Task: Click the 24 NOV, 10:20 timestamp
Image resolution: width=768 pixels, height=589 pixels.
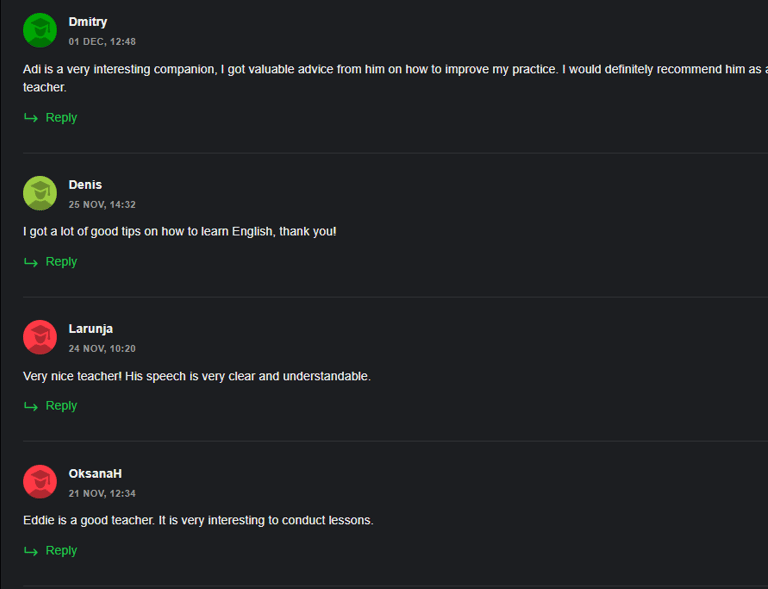Action: pos(102,349)
